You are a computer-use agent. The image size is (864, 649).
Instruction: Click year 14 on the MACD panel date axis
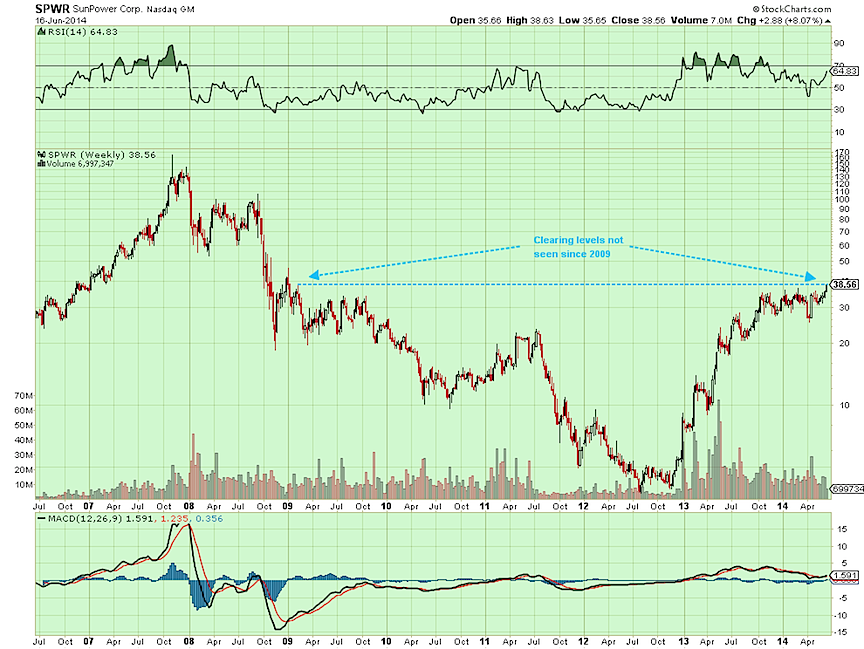point(782,641)
